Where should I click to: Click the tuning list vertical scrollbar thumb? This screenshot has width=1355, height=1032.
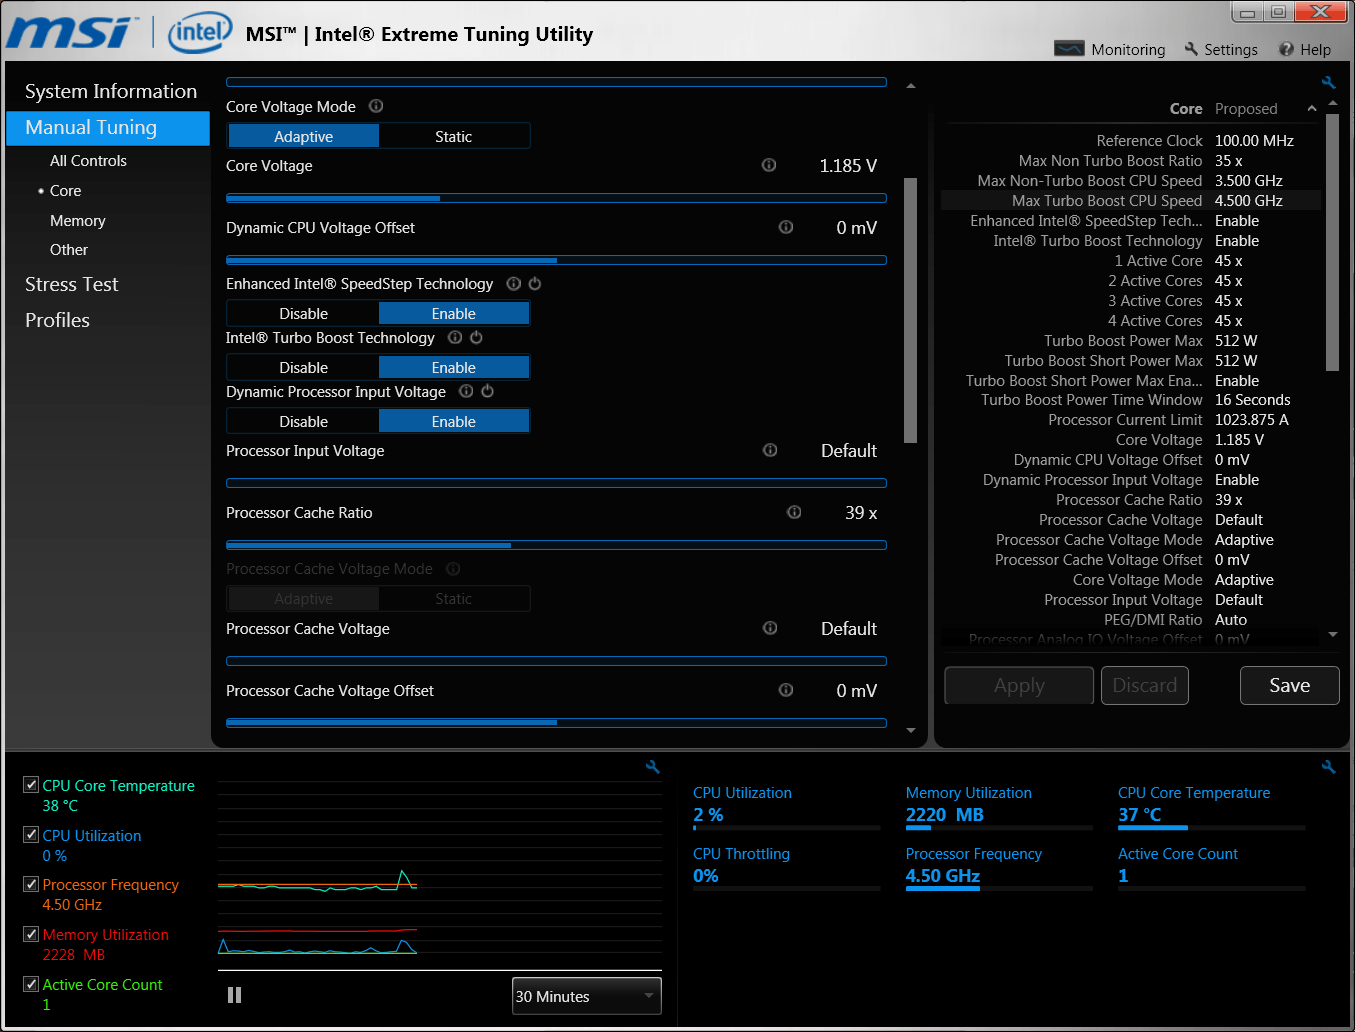click(910, 310)
